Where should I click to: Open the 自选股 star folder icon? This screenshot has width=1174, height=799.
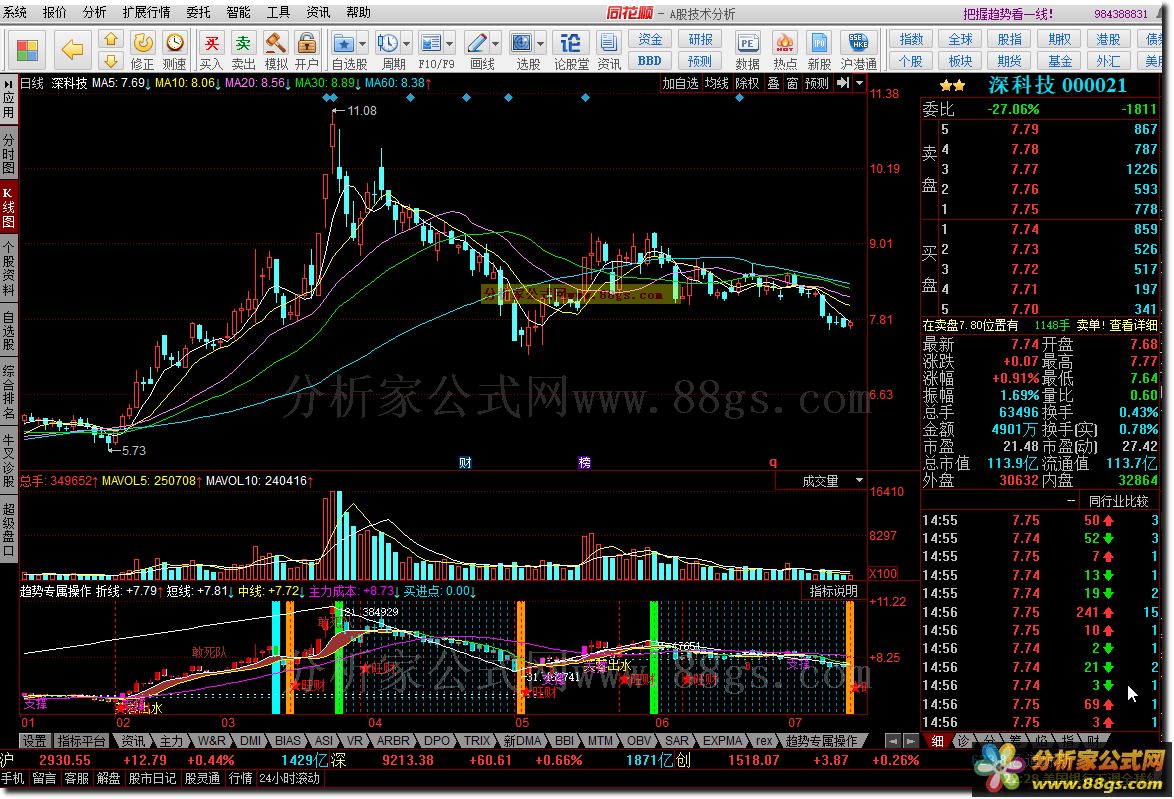click(344, 43)
